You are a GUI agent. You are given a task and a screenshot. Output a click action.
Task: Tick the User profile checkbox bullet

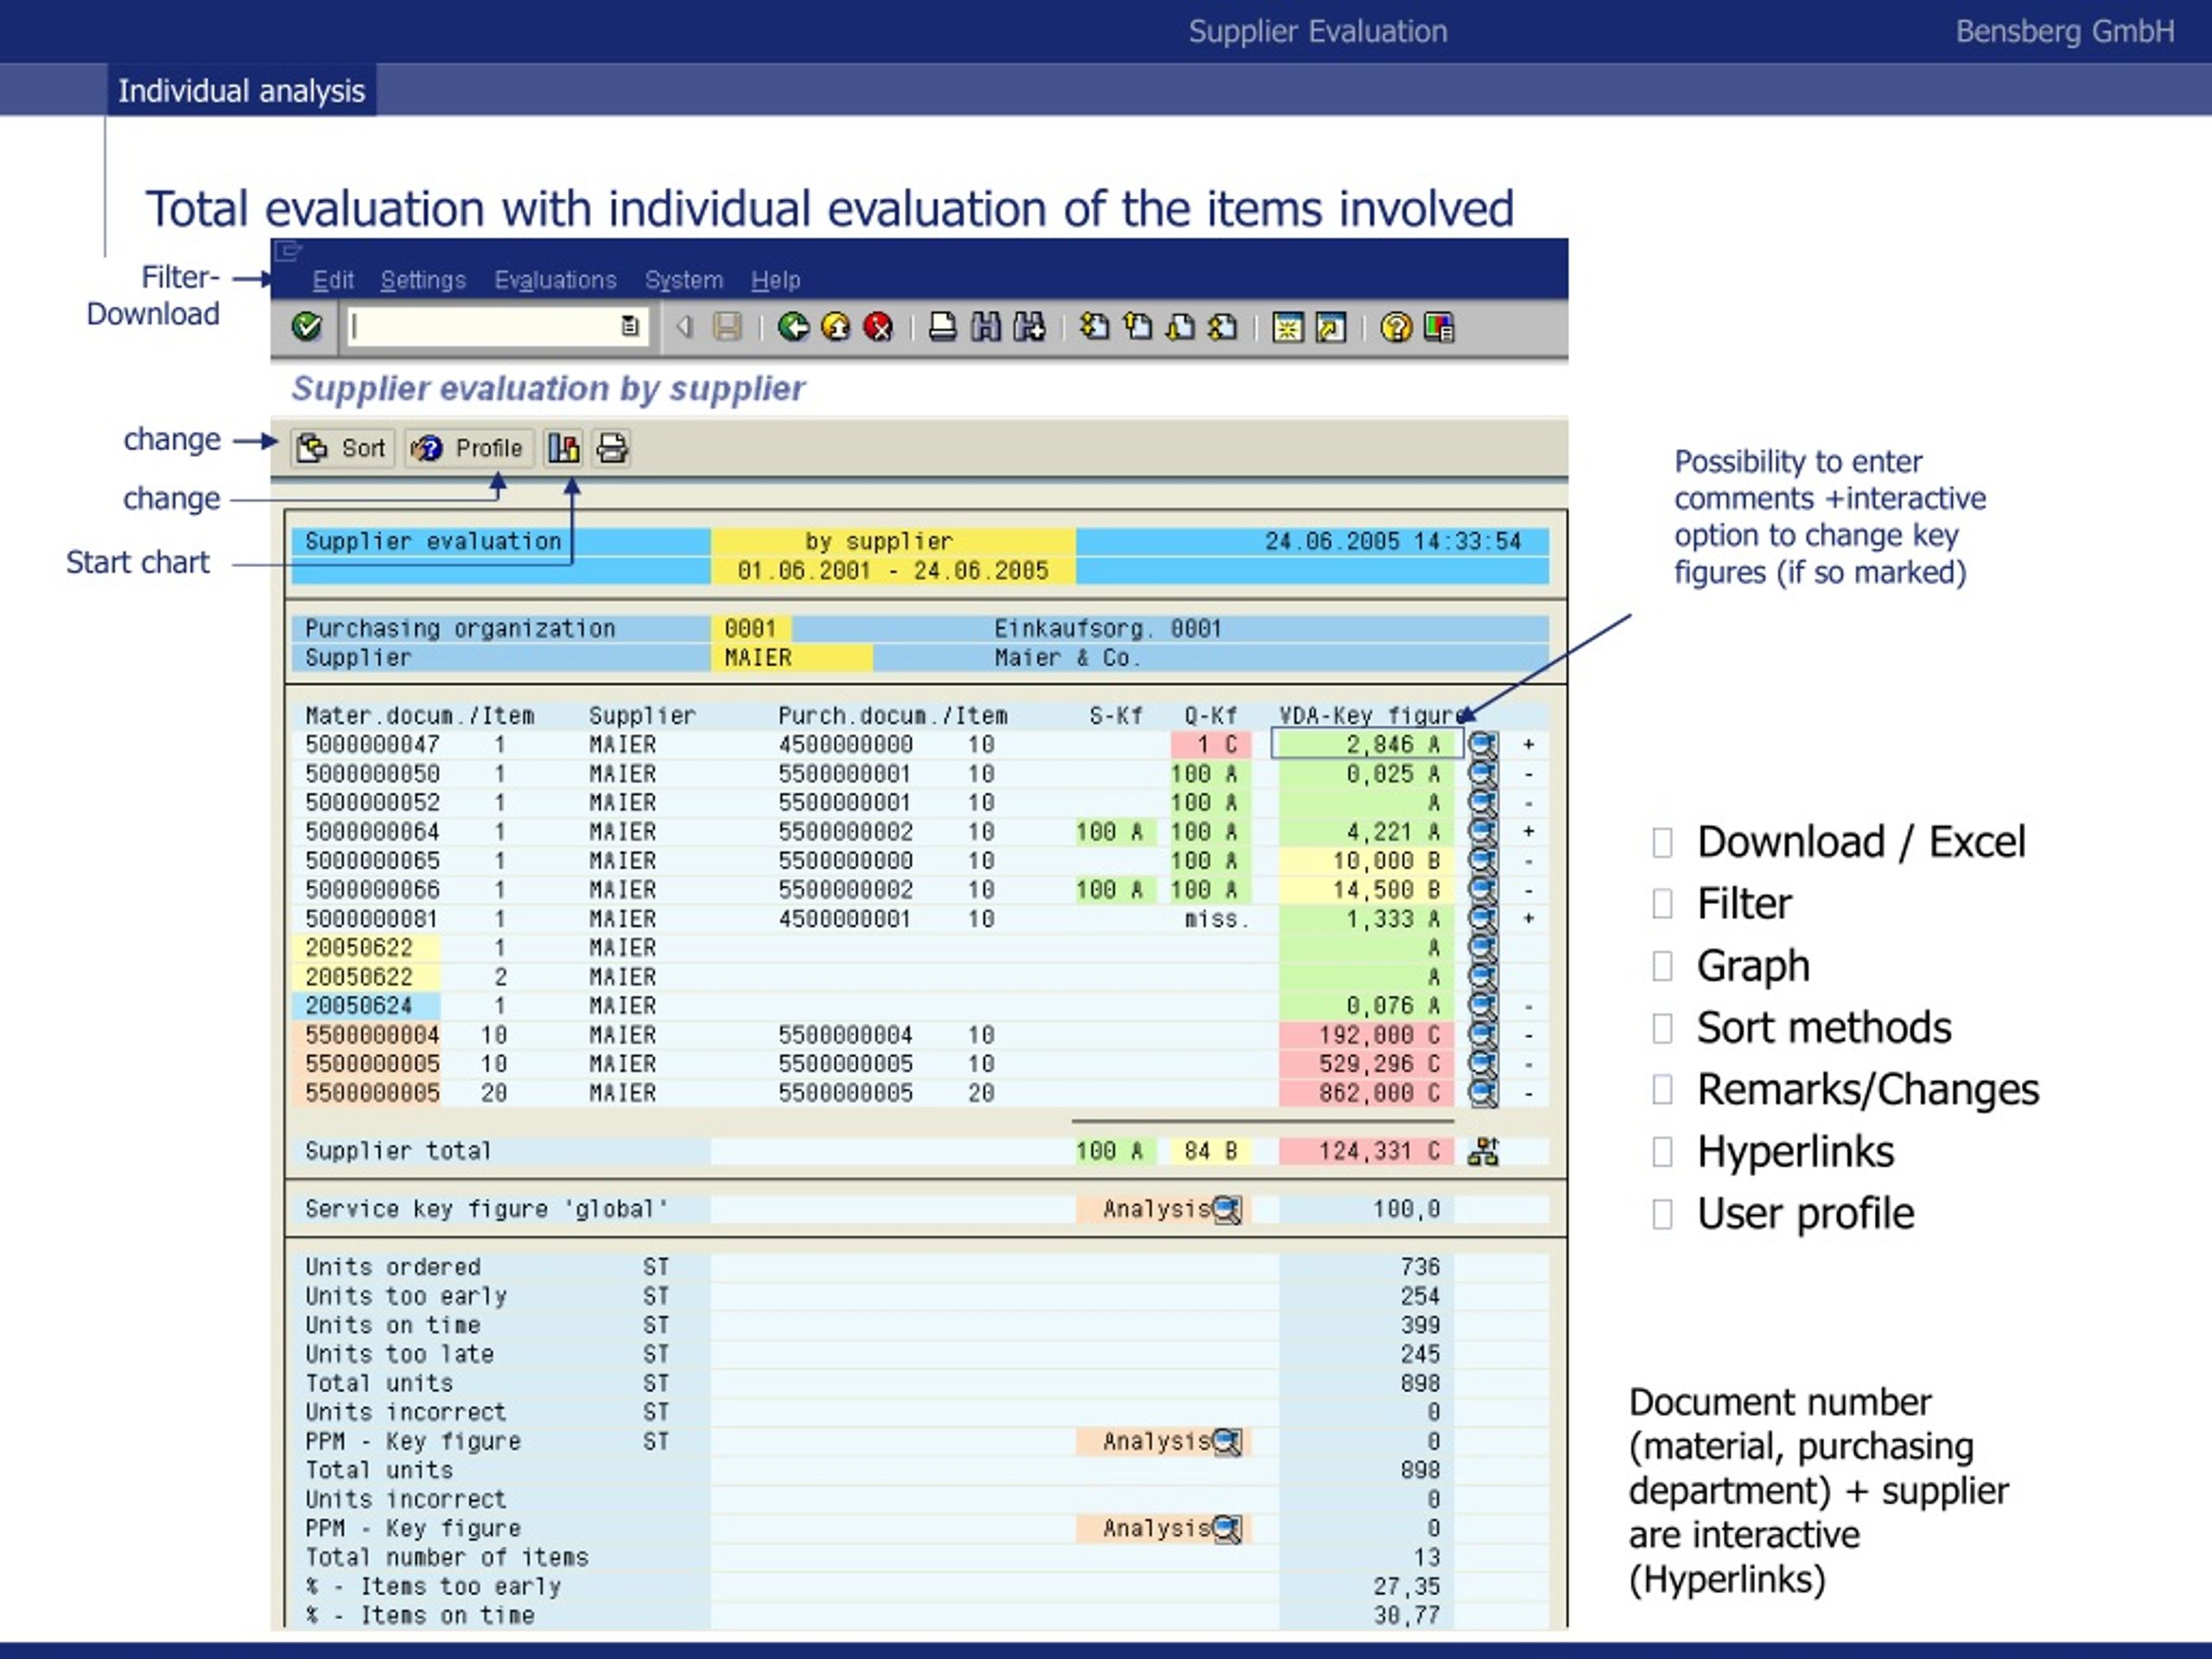tap(1662, 1214)
